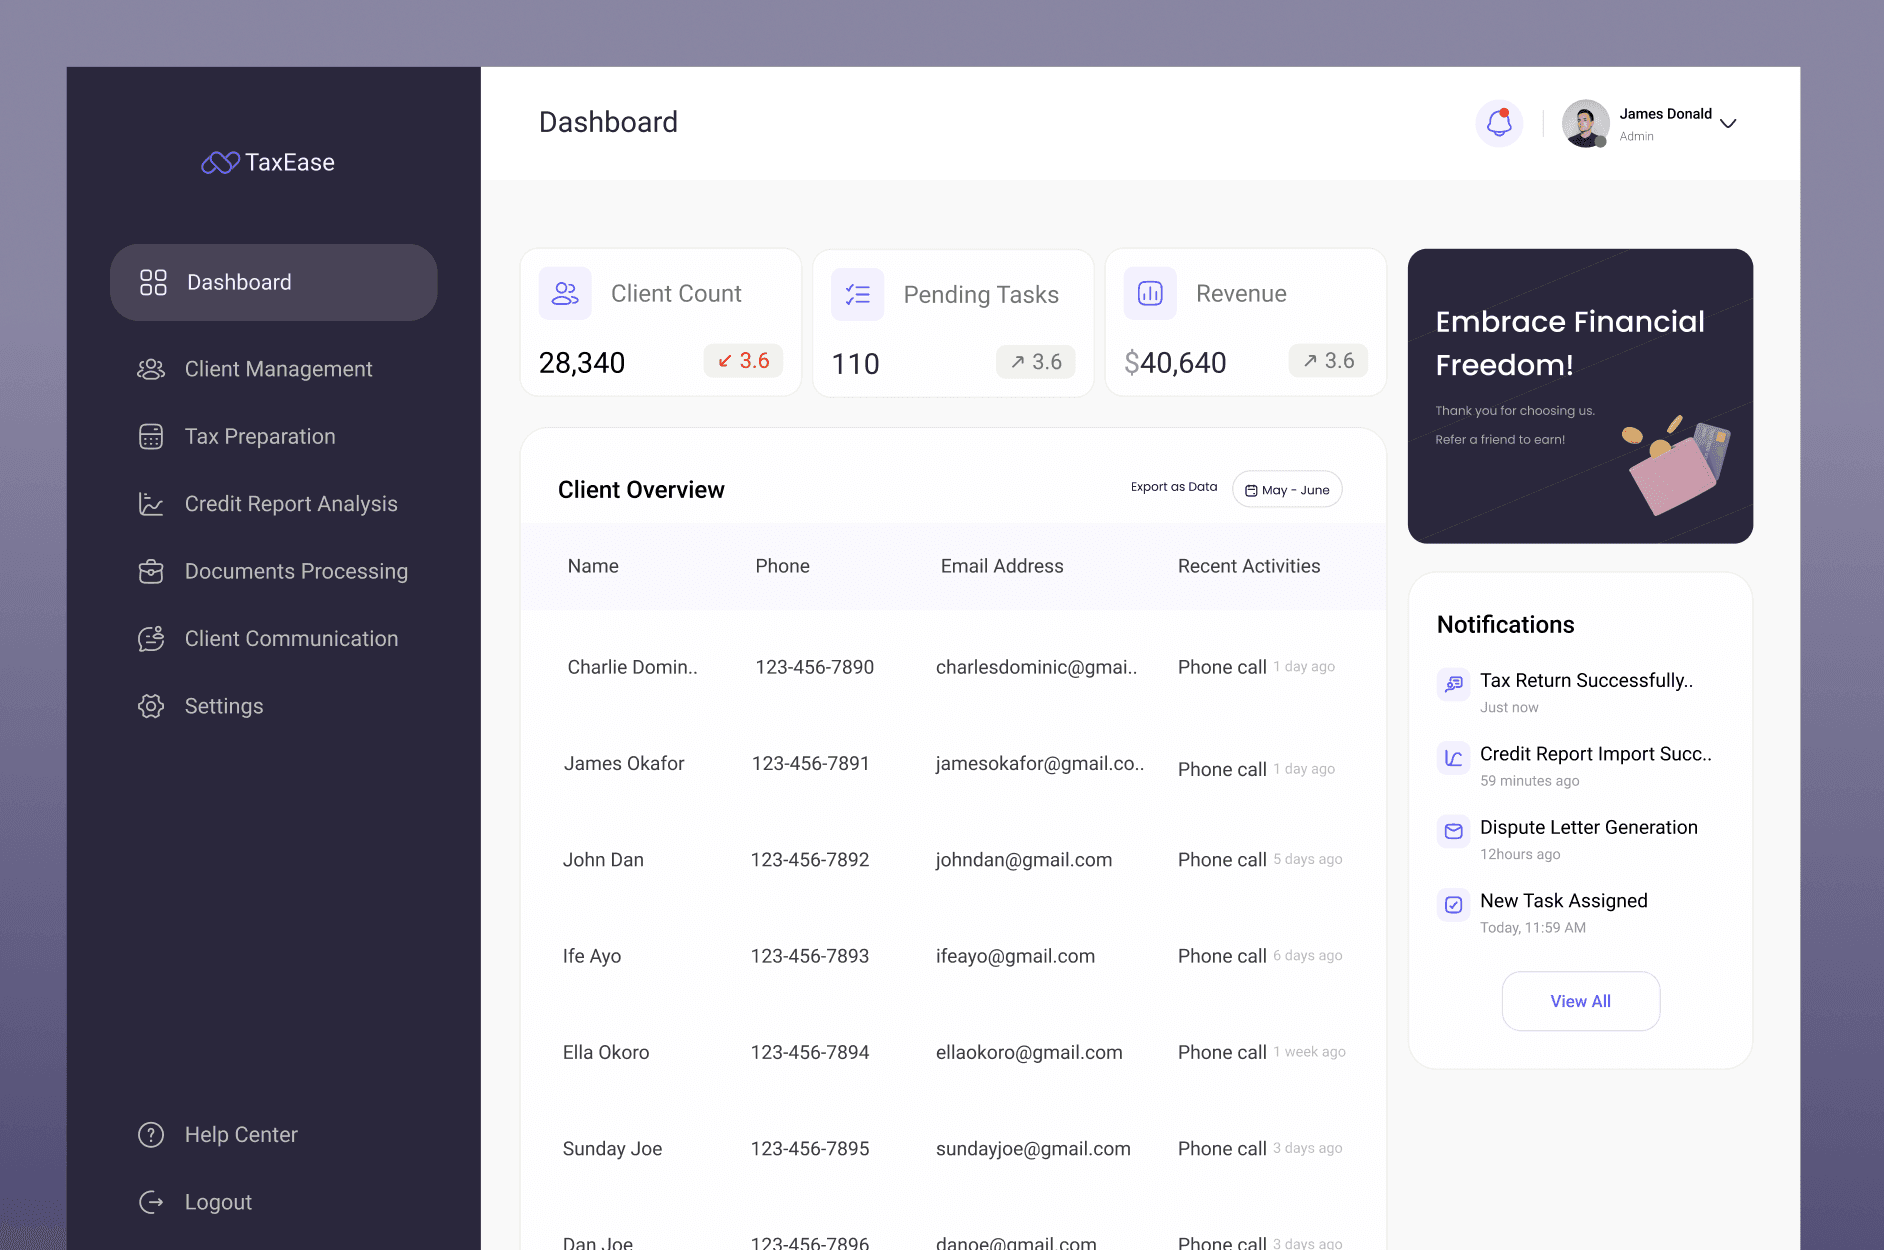Screen dimensions: 1884x1250
Task: Click the Recent Activities column header
Action: click(x=1249, y=566)
